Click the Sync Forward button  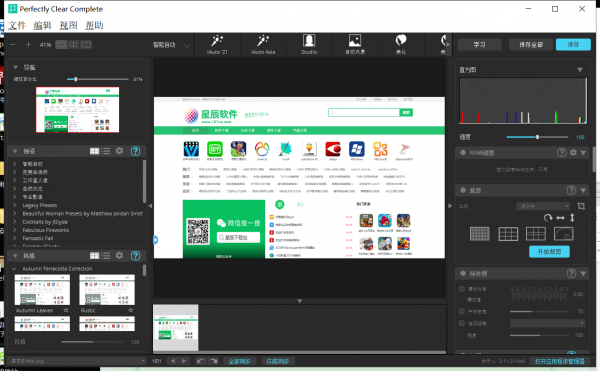pyautogui.click(x=278, y=361)
